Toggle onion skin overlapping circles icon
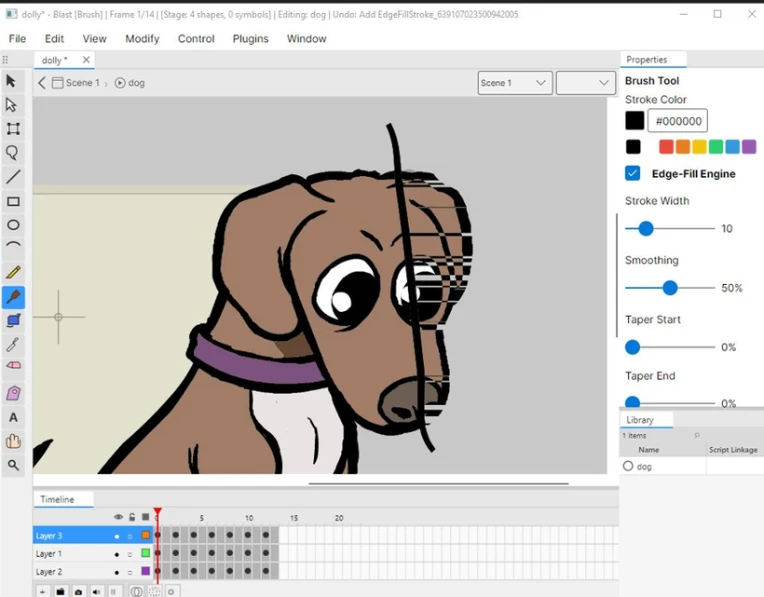 click(x=136, y=592)
